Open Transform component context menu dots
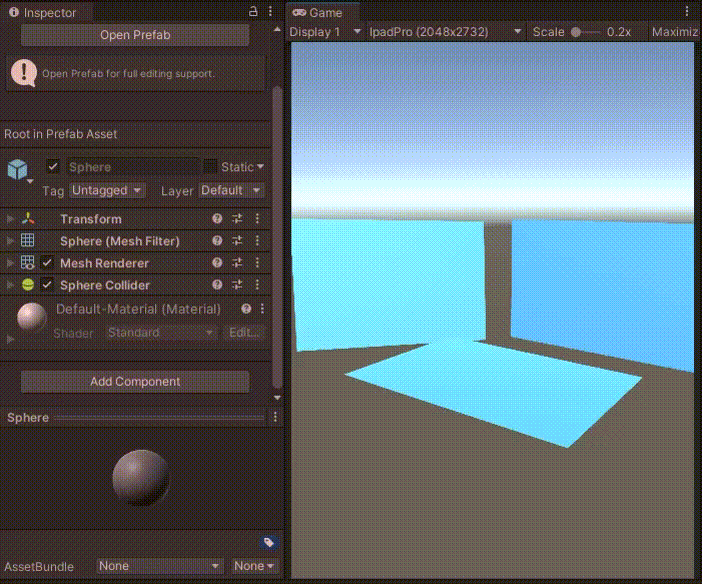The height and width of the screenshot is (584, 702). pos(257,219)
